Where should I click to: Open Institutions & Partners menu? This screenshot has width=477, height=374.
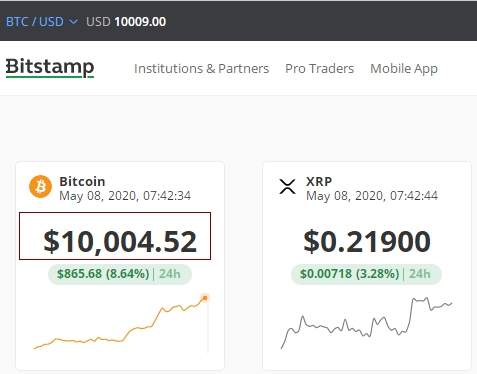201,69
